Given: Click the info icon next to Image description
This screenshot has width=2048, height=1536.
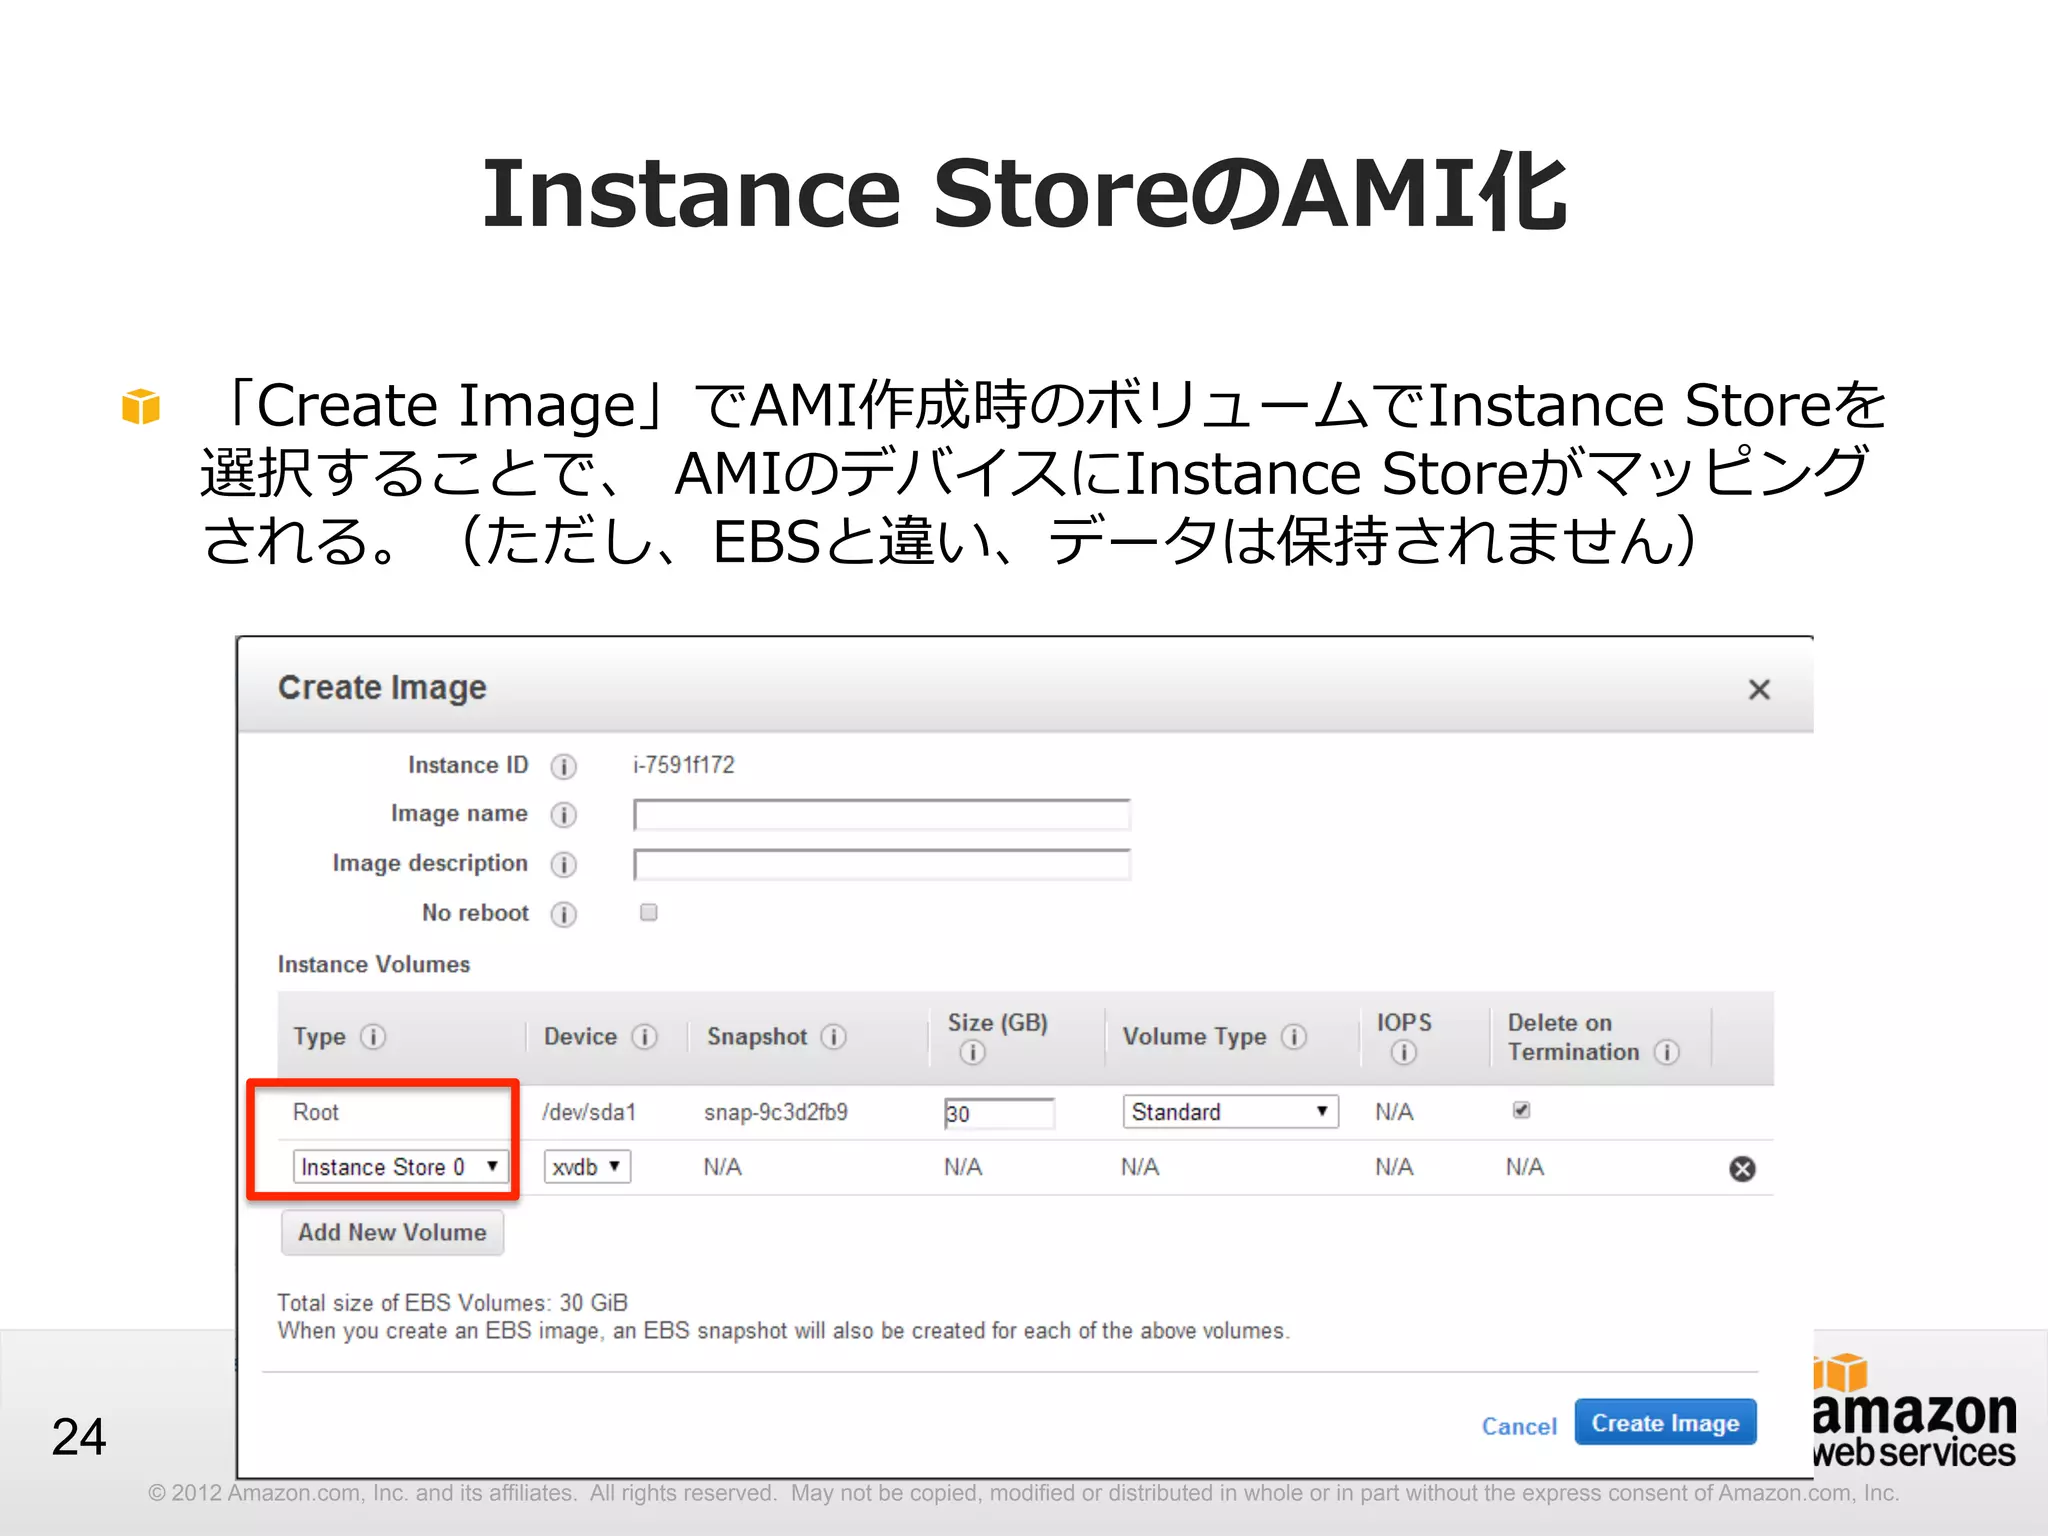Looking at the screenshot, I should [564, 864].
